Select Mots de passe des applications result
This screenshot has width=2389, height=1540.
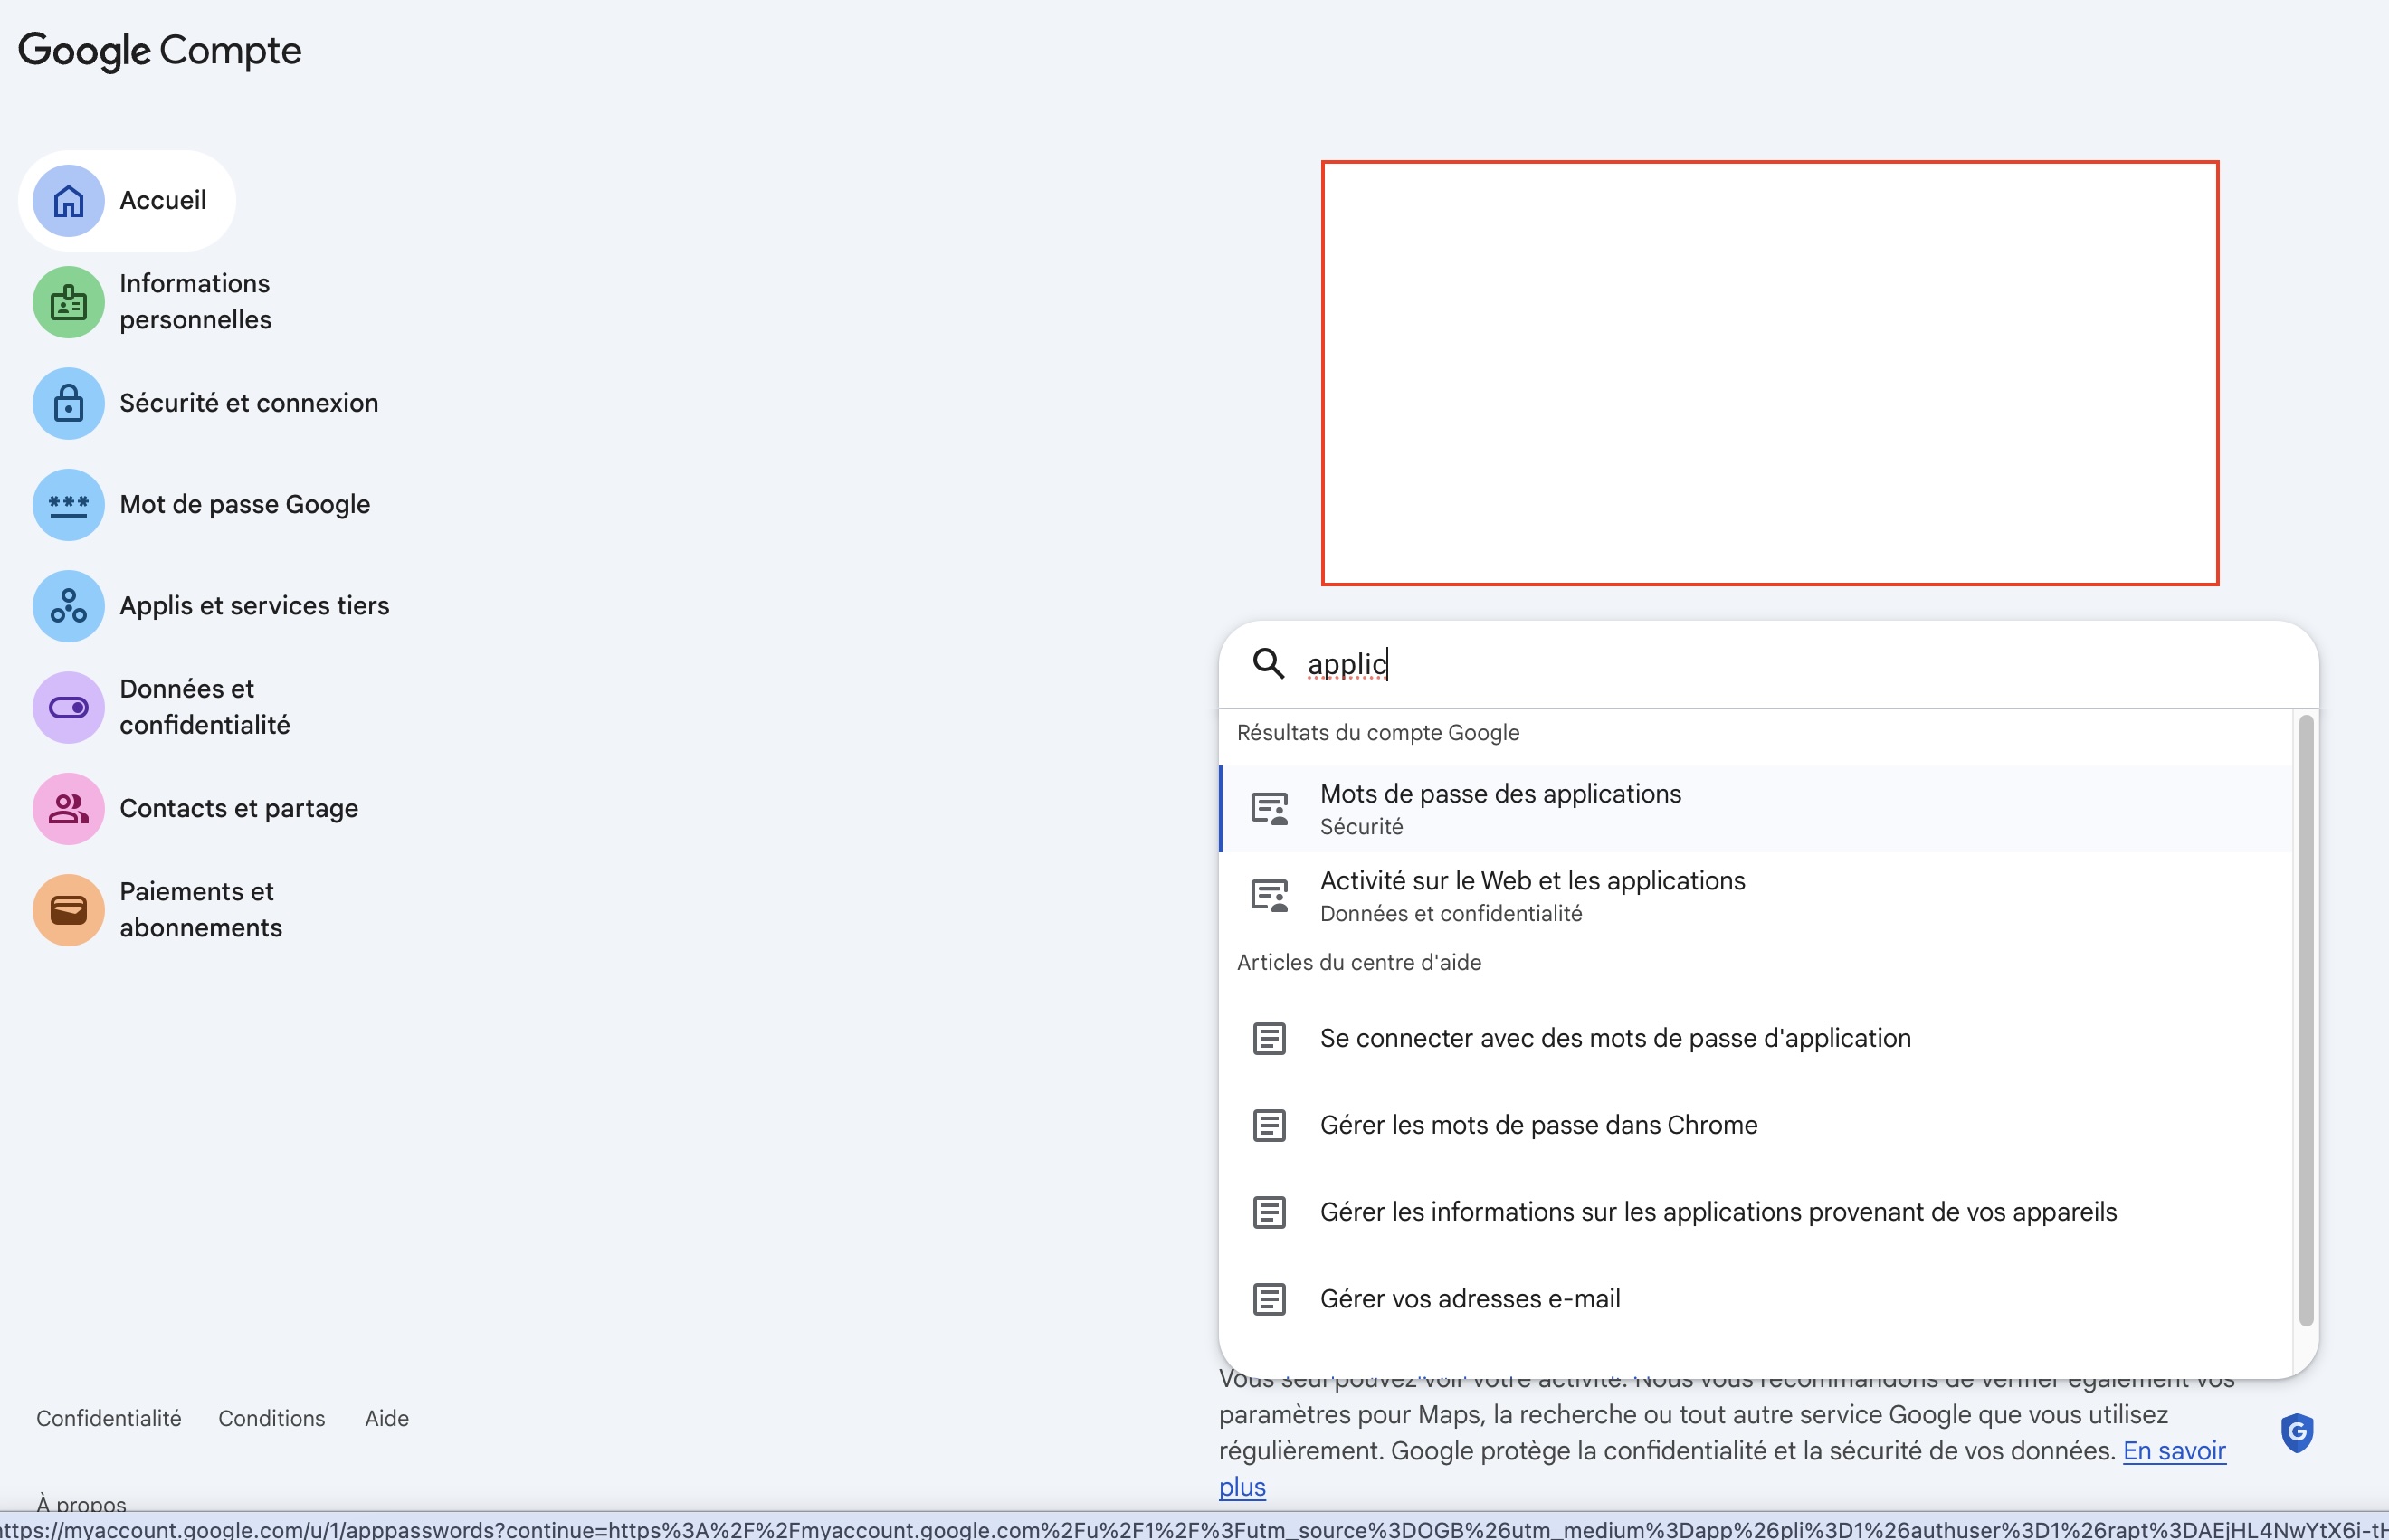[x=1500, y=808]
